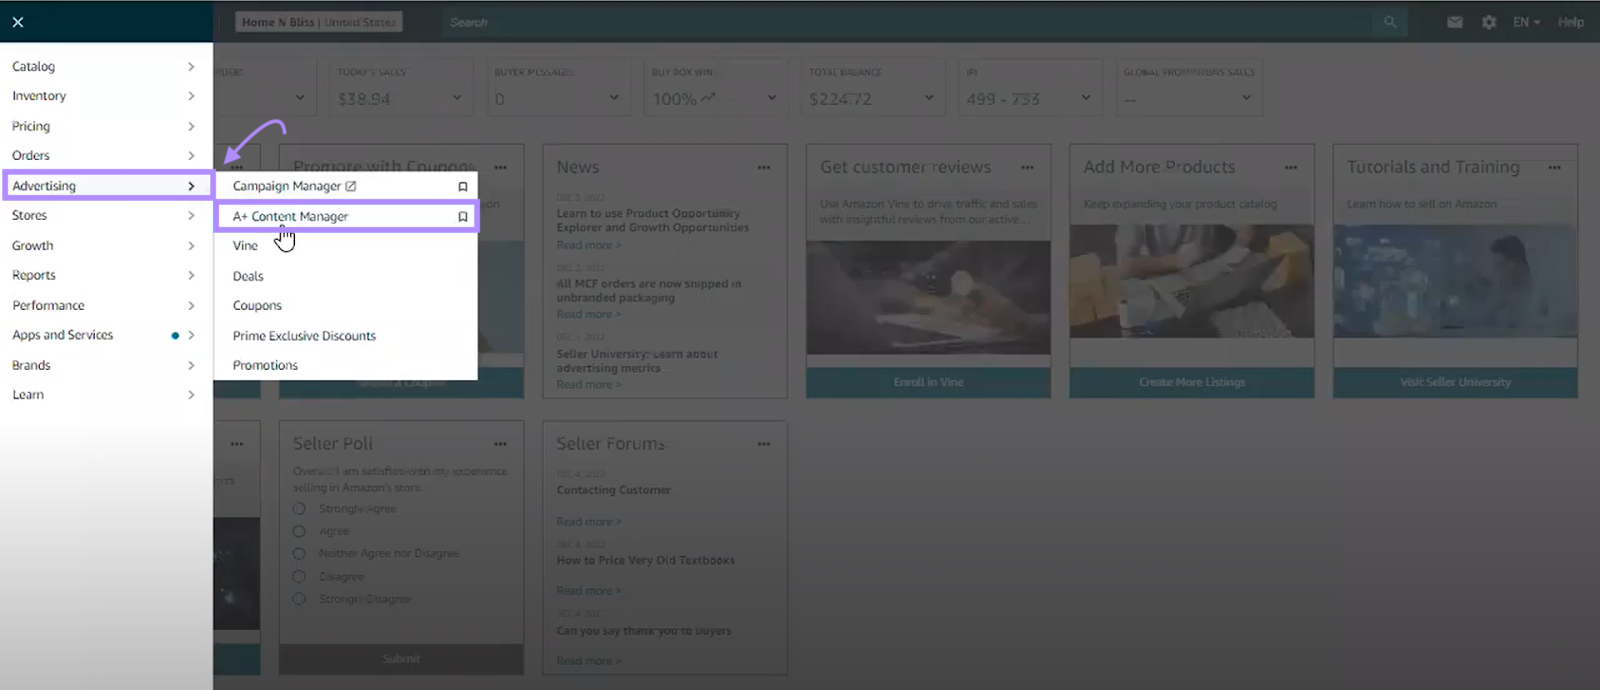Viewport: 1600px width, 690px height.
Task: Click the search magnifier icon
Action: [1390, 22]
